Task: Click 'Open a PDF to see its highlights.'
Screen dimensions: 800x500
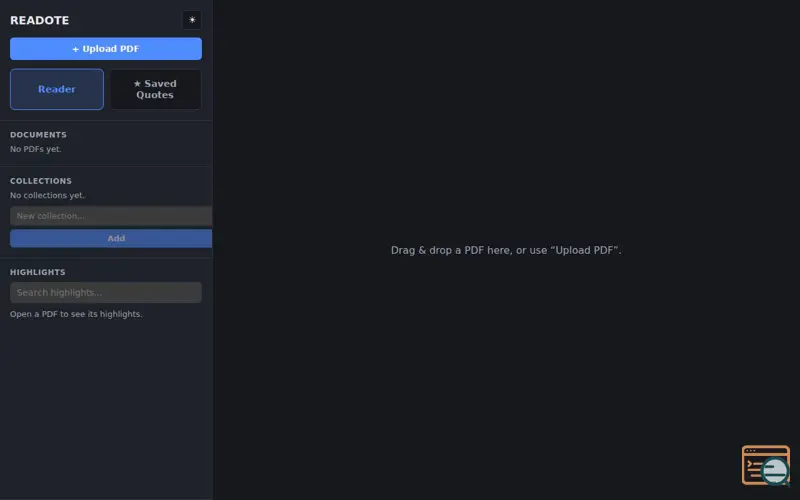Action: 76,314
